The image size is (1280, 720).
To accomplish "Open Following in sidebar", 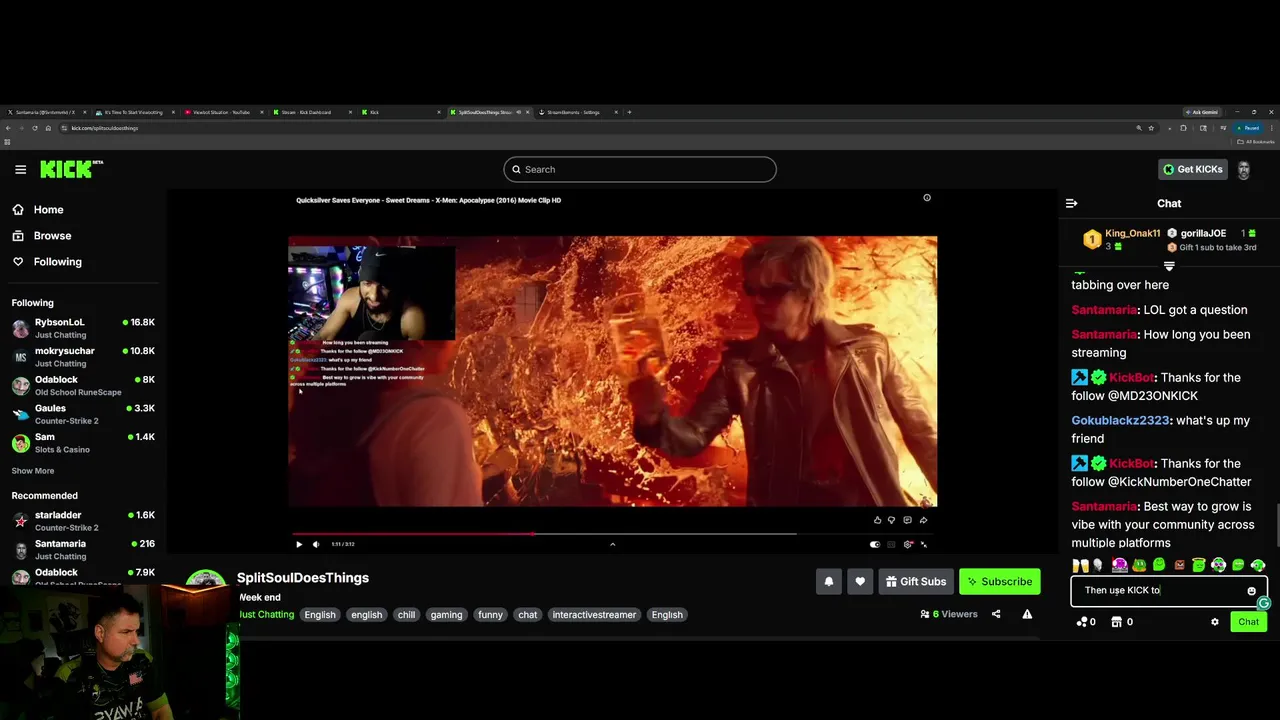I will (47, 262).
